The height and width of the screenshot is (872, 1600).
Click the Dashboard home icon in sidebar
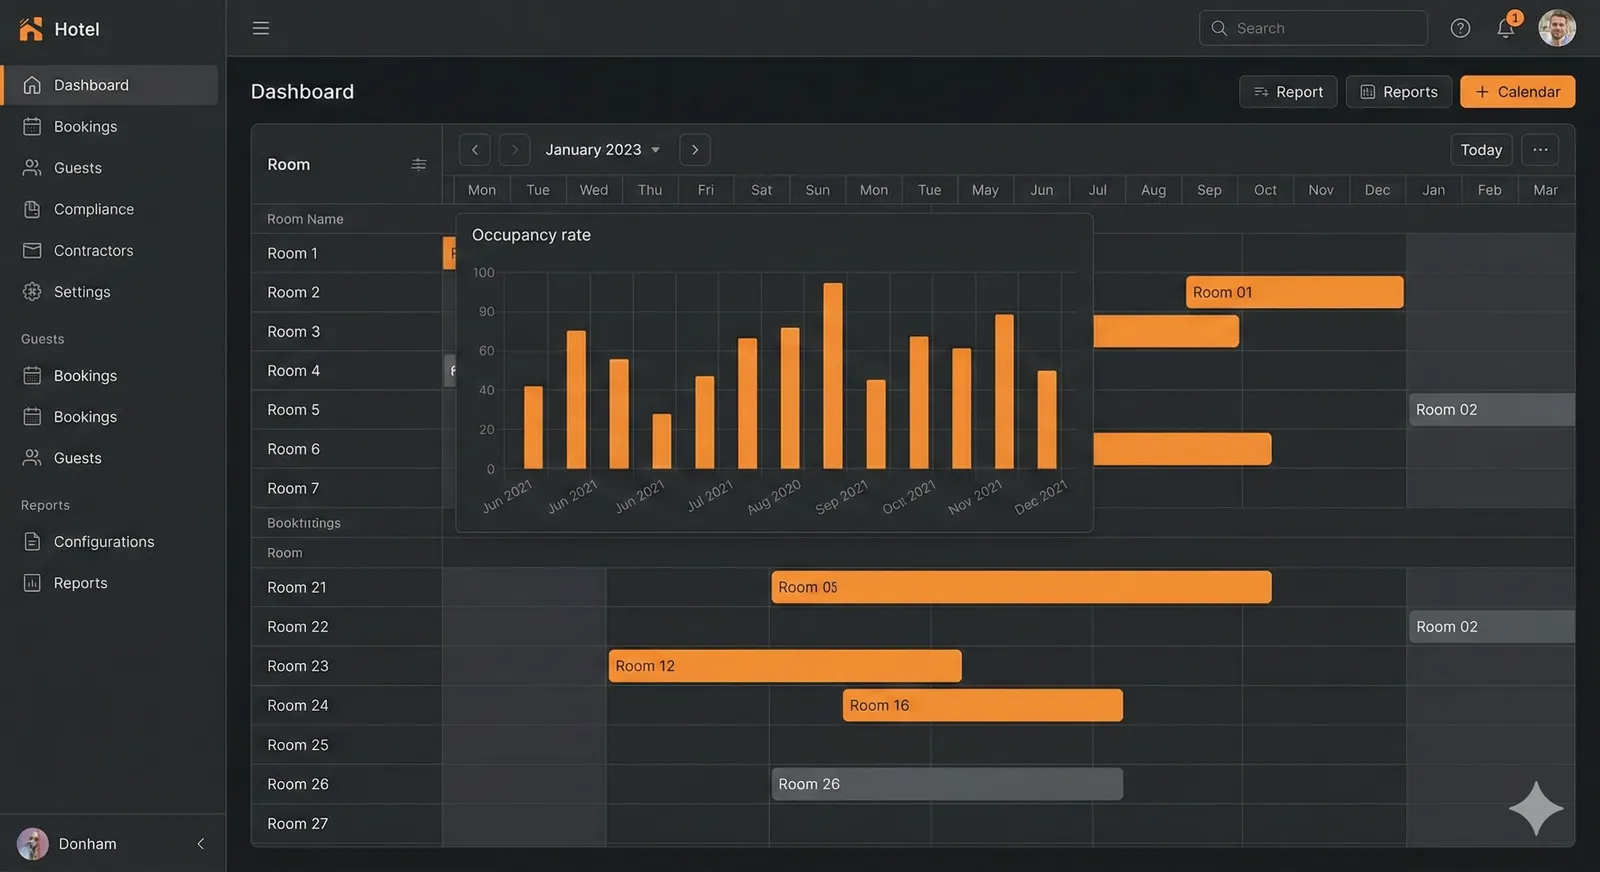[32, 85]
